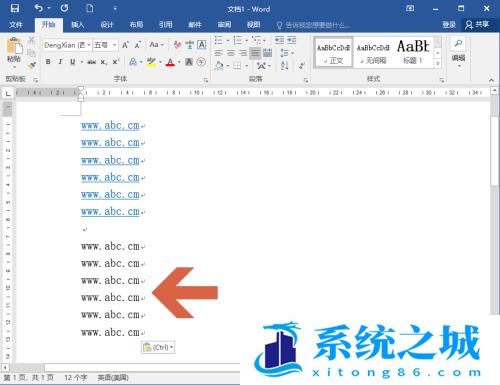The width and height of the screenshot is (500, 385).
Task: Toggle bold formatting
Action: pyautogui.click(x=48, y=62)
